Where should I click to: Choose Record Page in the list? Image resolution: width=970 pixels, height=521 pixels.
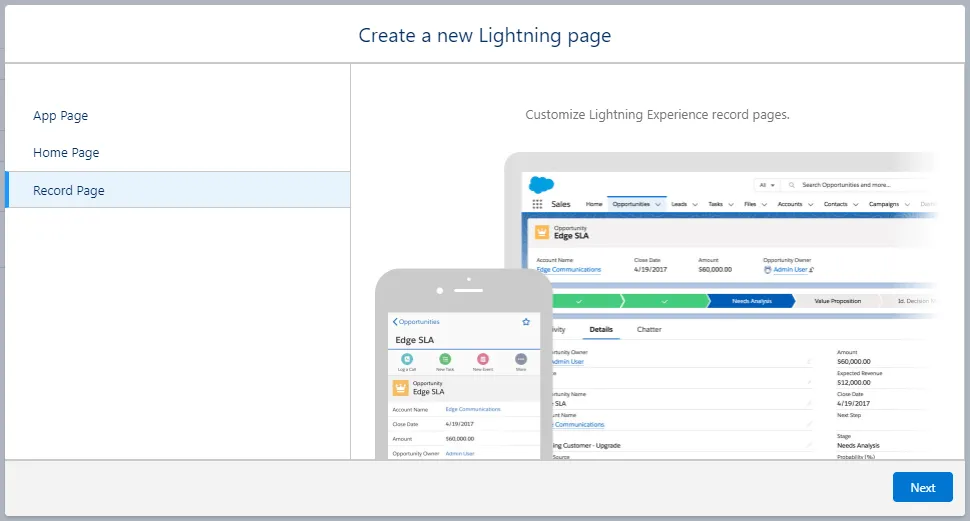point(69,190)
